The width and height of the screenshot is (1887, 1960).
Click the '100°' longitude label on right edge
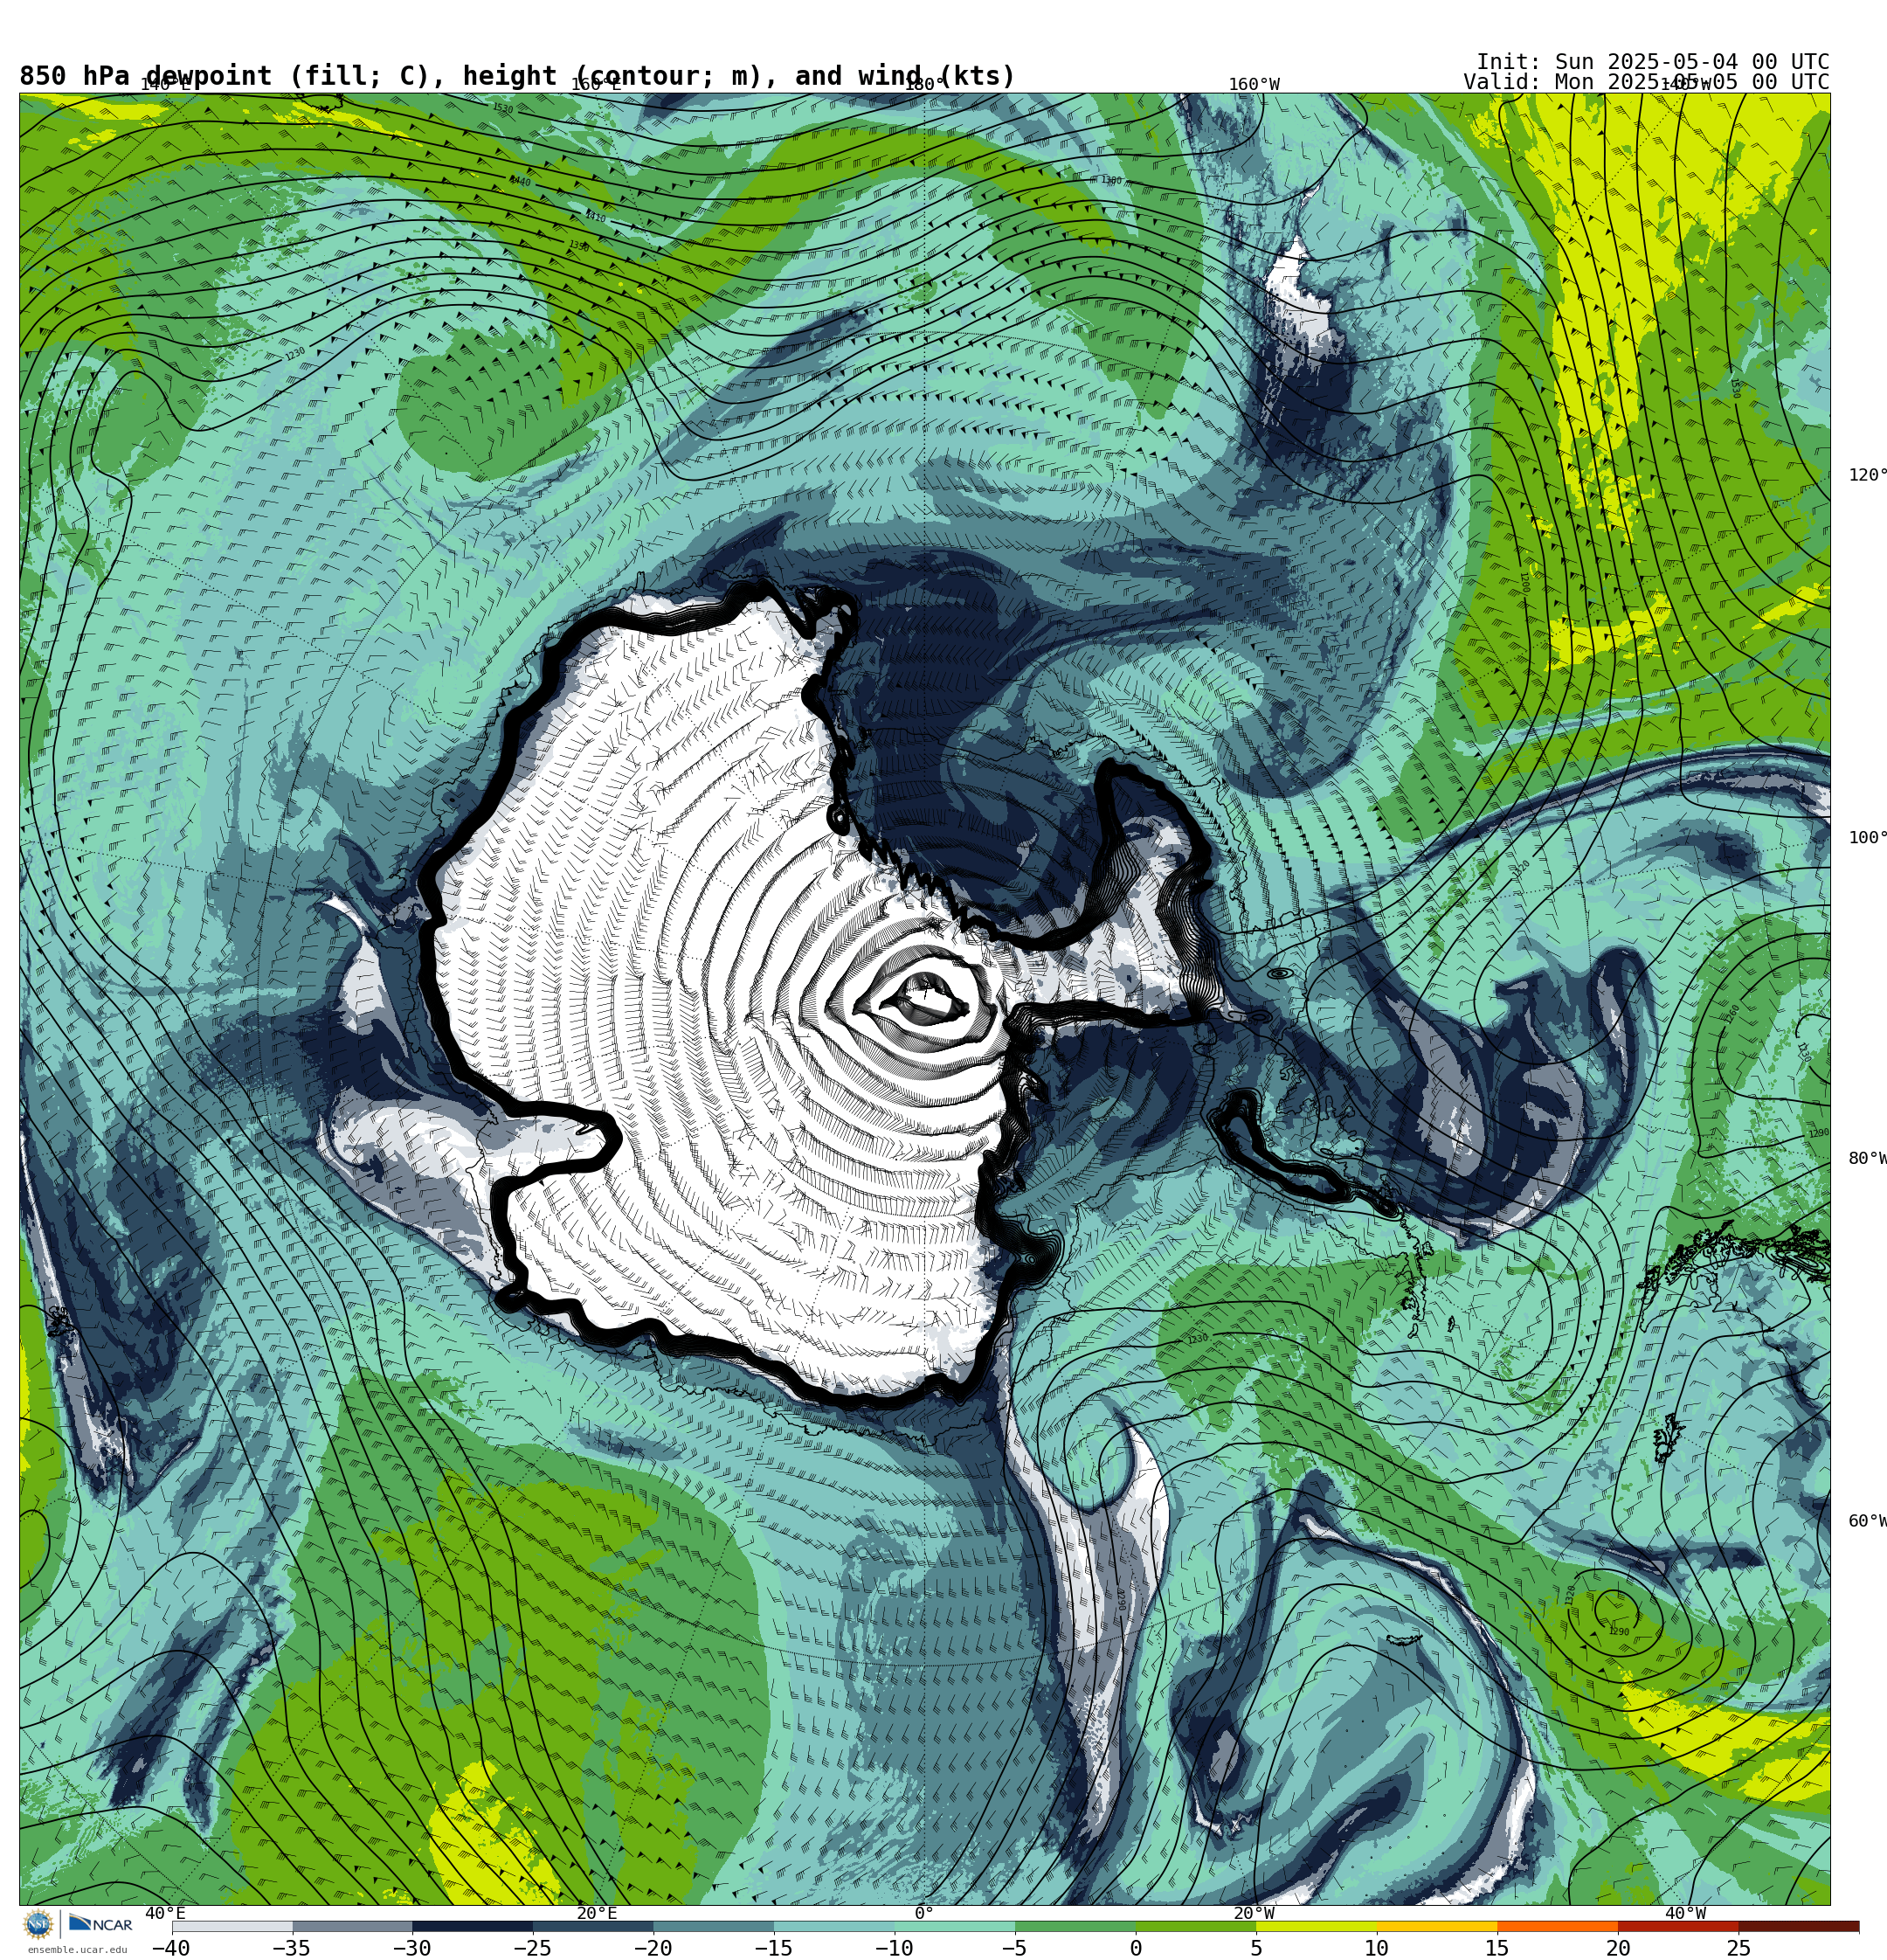tap(1868, 838)
